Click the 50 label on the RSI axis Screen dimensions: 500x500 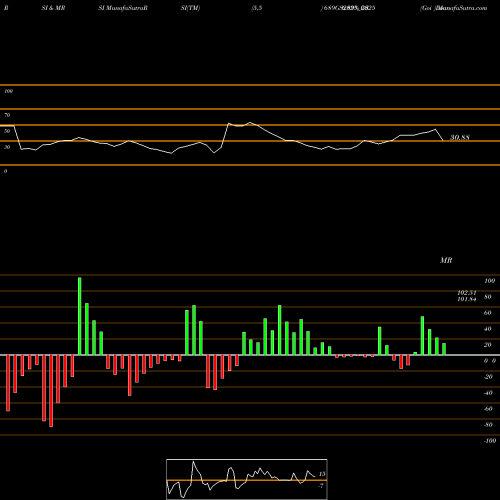pyautogui.click(x=7, y=131)
